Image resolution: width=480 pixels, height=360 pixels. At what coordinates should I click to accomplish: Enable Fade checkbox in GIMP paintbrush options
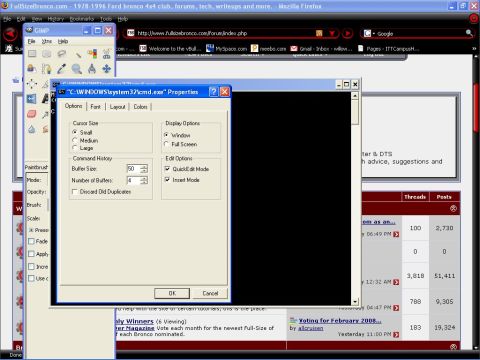click(31, 241)
